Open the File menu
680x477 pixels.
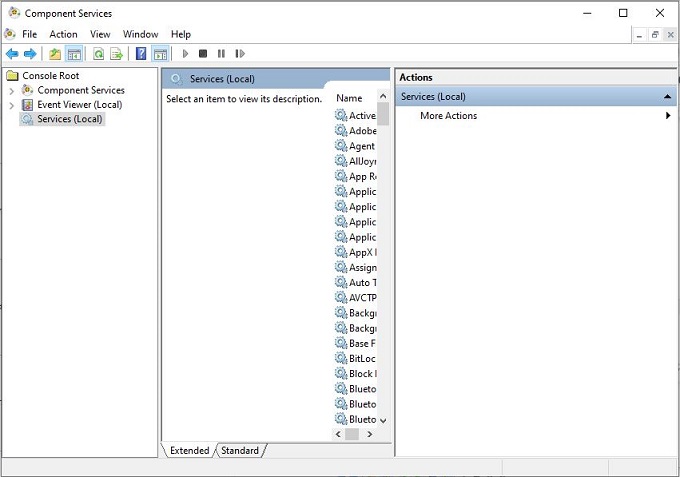pyautogui.click(x=29, y=34)
